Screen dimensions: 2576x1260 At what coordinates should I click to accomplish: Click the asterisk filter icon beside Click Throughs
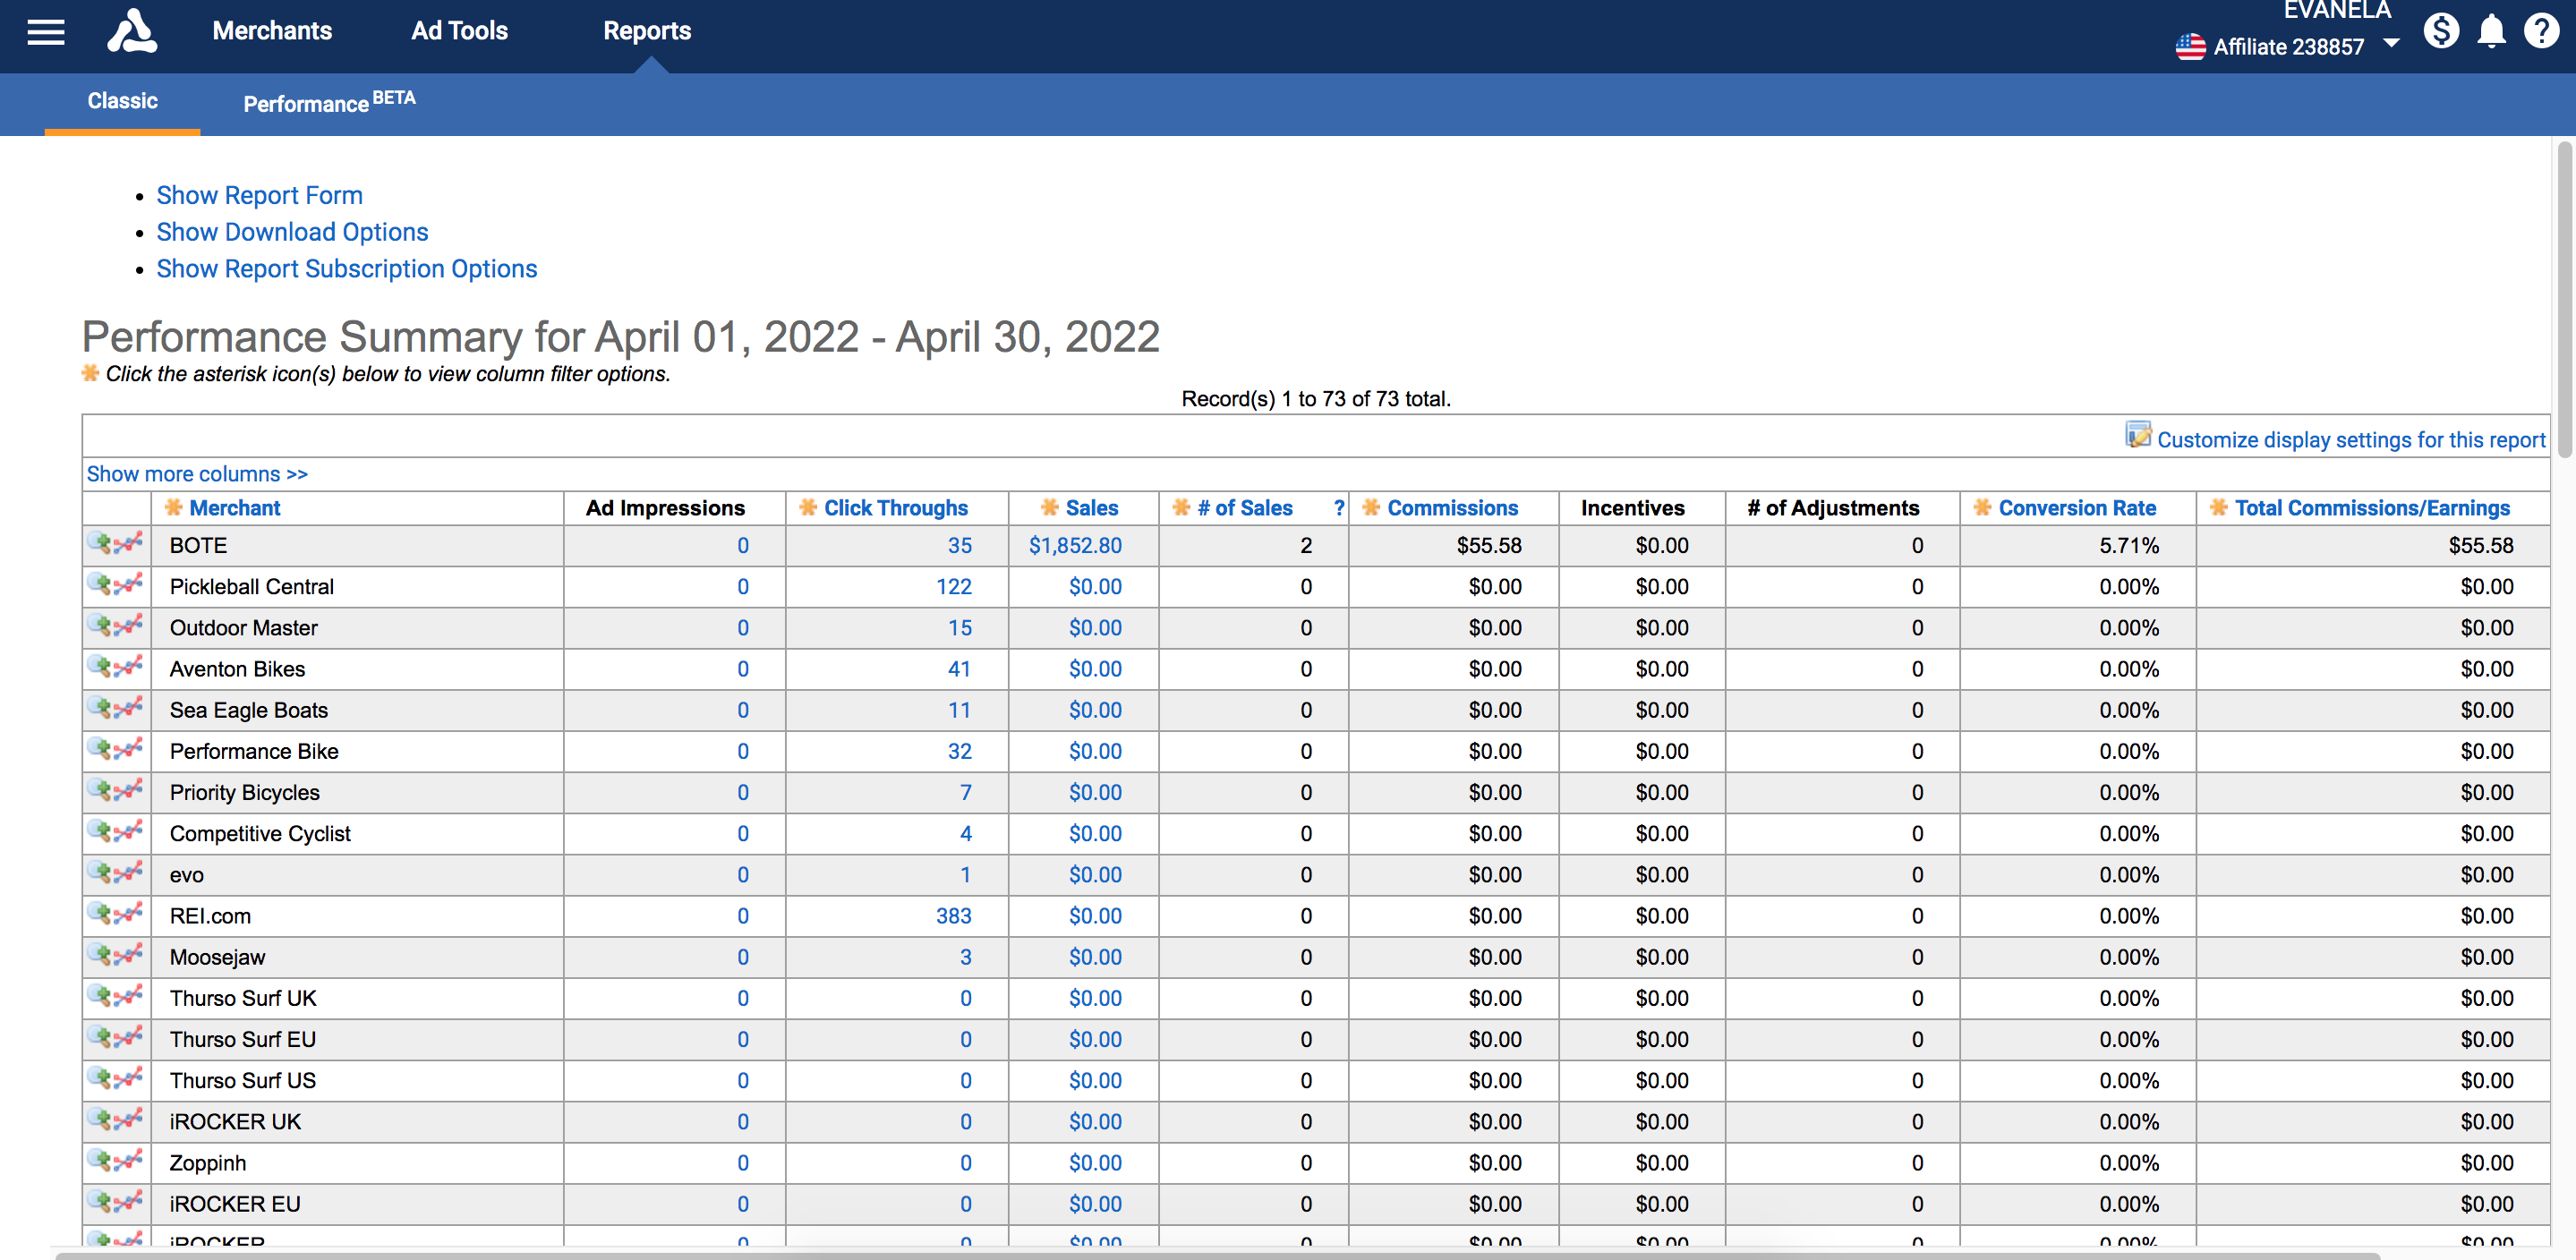pyautogui.click(x=808, y=507)
